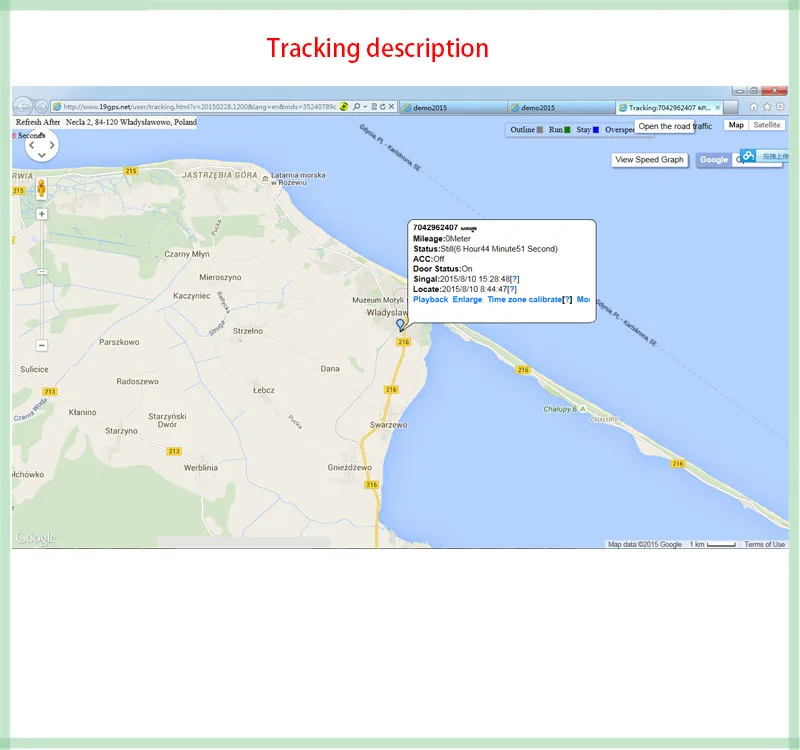
Task: Click the Street View pegman icon
Action: pyautogui.click(x=42, y=188)
